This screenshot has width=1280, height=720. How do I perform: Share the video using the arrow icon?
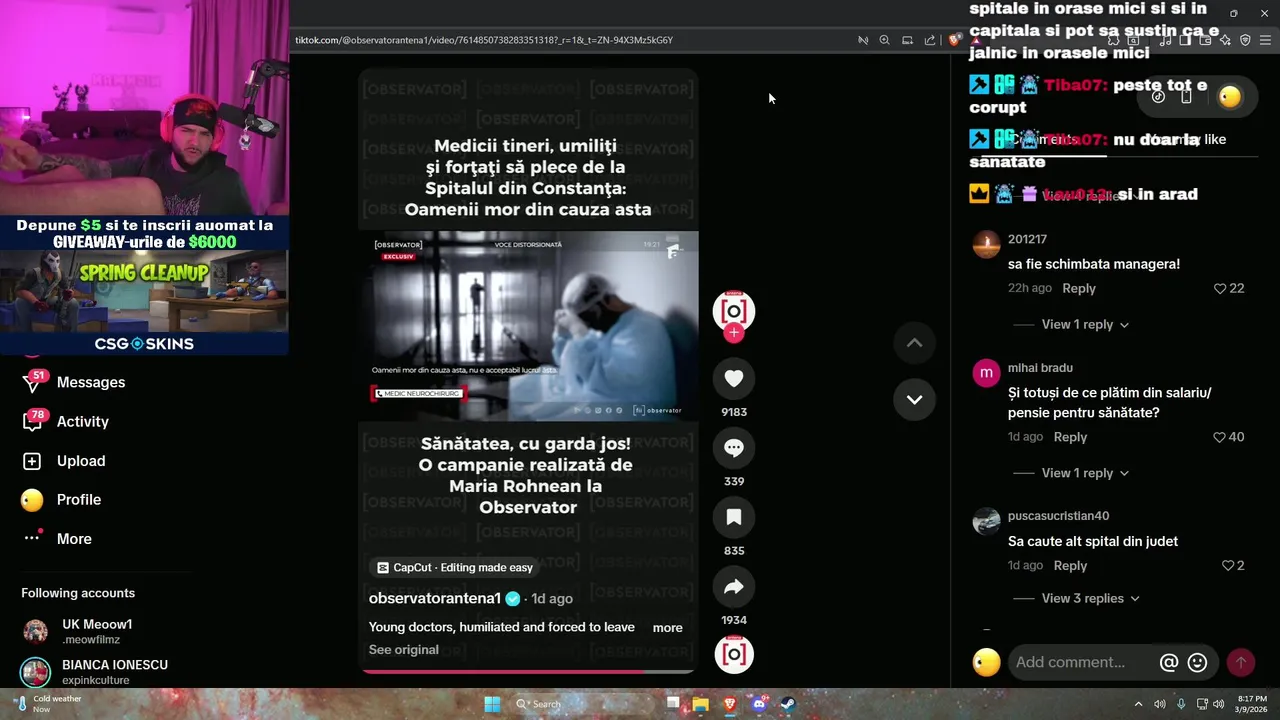click(734, 587)
